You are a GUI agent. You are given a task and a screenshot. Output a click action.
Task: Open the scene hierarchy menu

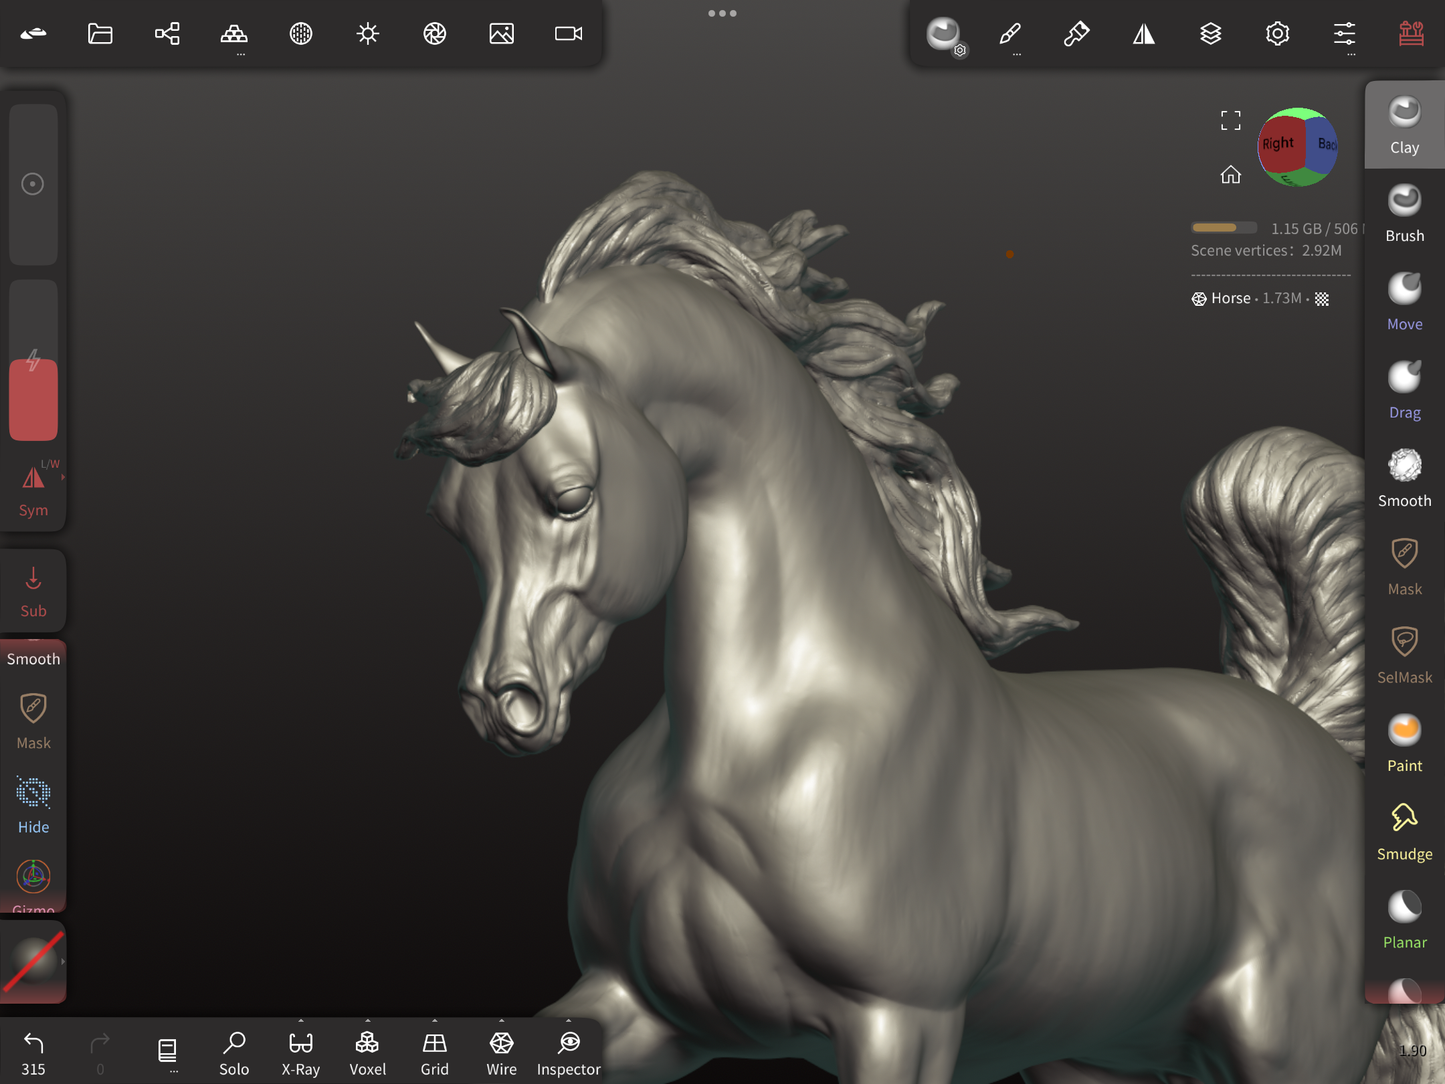[167, 34]
